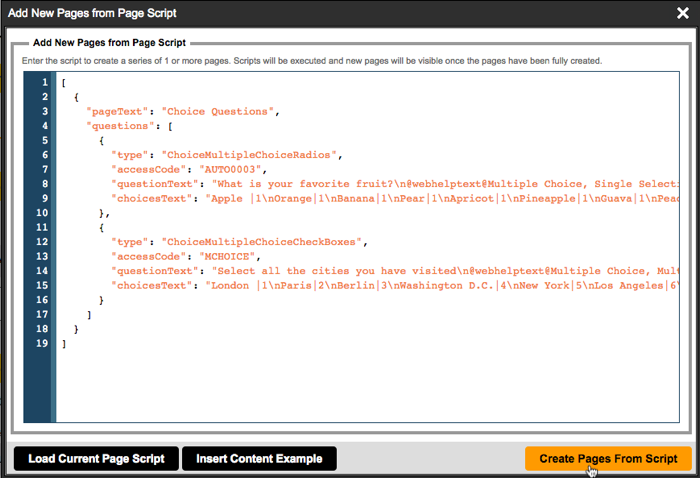Click line number 11 in the gutter

[x=44, y=227]
